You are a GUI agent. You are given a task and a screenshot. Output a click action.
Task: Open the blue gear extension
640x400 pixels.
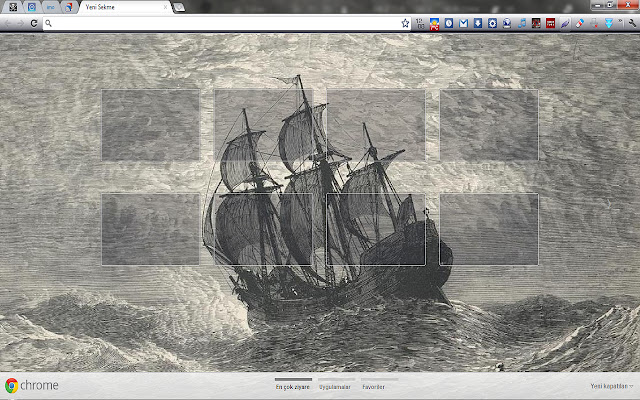click(x=492, y=23)
